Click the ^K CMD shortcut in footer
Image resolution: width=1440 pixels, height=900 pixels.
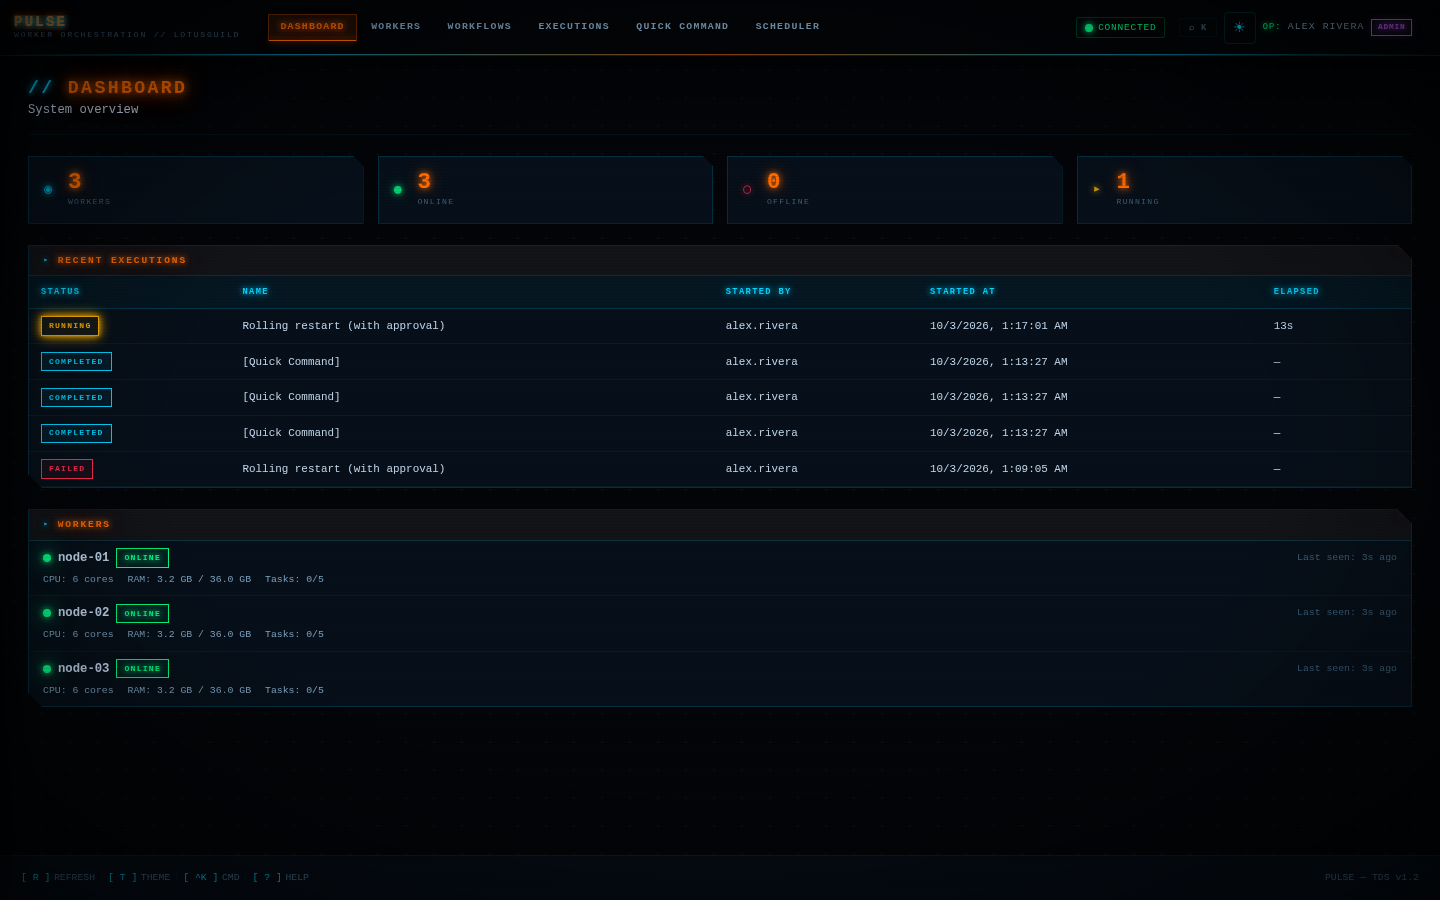(211, 878)
